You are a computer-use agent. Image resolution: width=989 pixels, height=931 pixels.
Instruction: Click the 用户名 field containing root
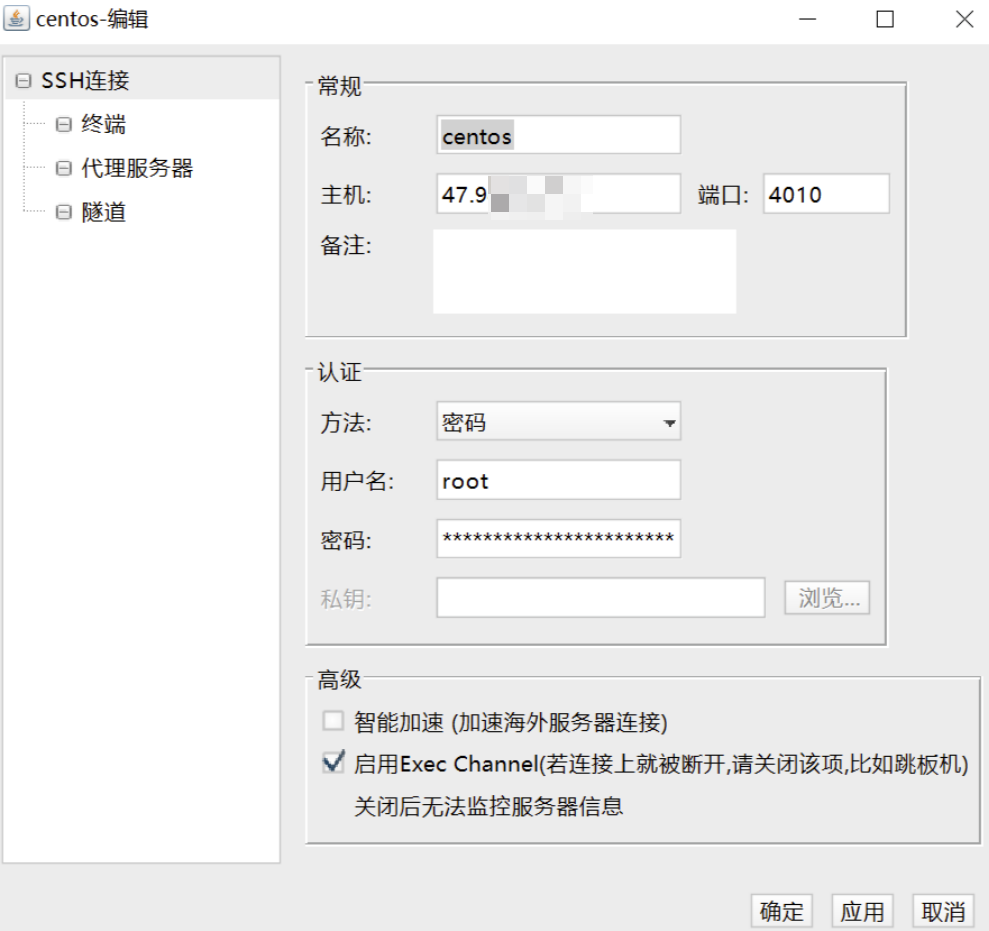pos(558,480)
